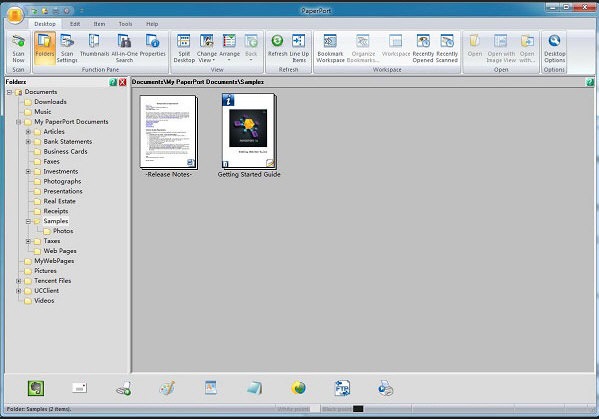Screen dimensions: 599x419
Task: Open the Item ribbon tab
Action: point(99,24)
